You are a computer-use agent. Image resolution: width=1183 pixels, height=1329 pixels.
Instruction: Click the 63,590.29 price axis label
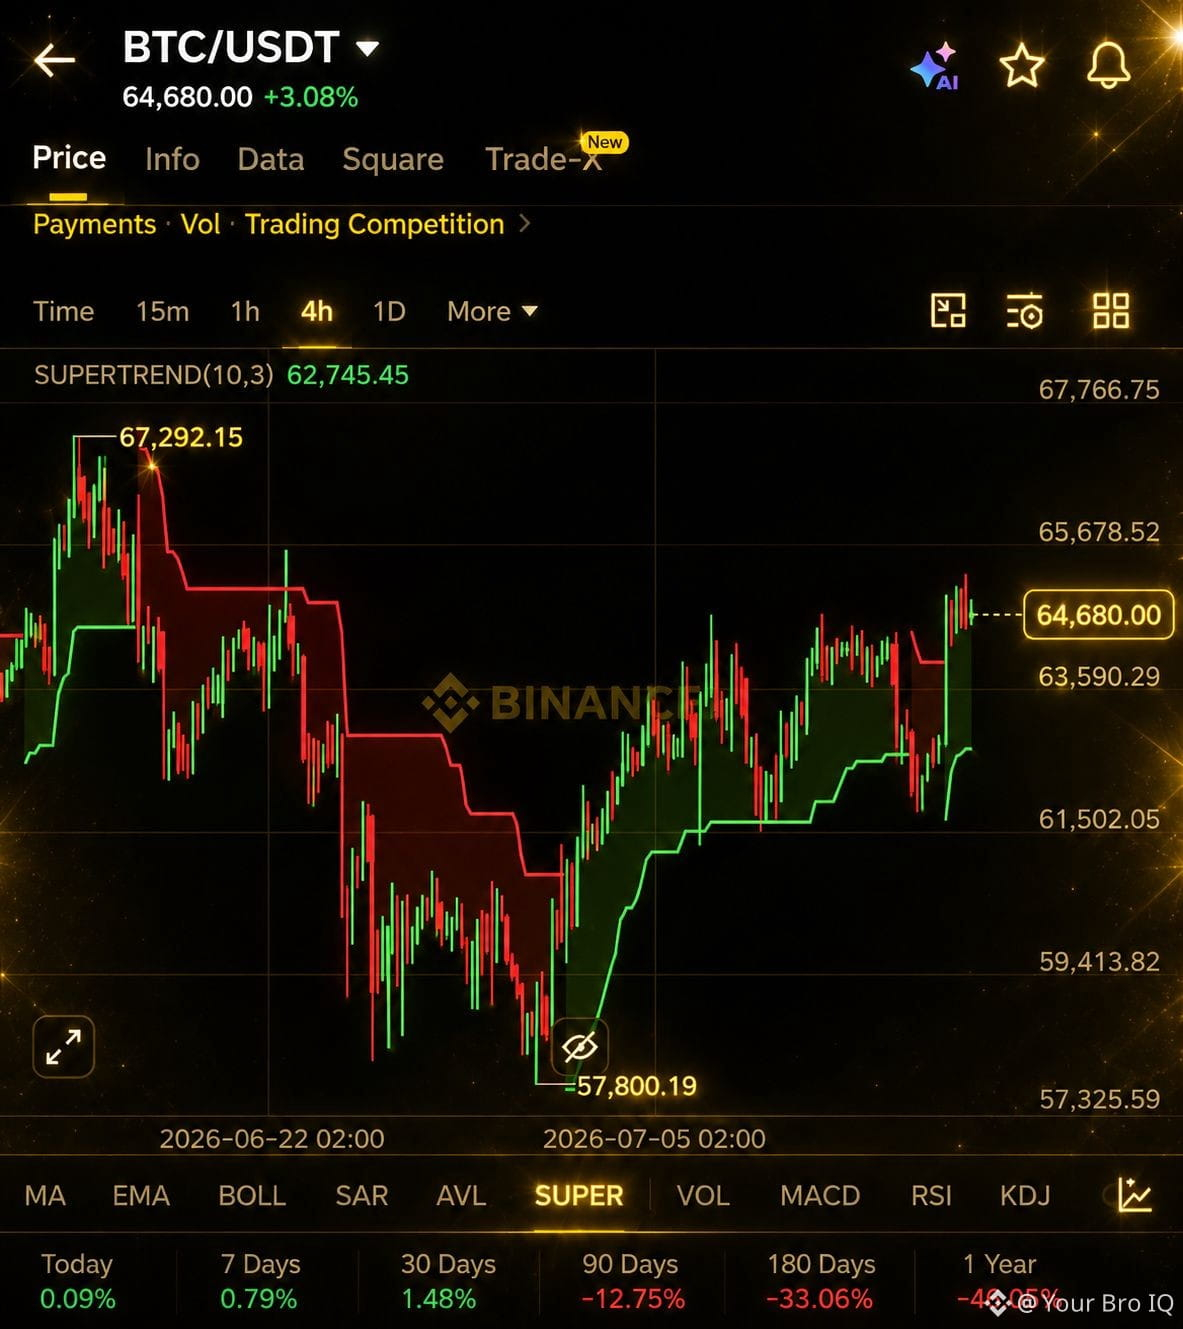click(1099, 676)
